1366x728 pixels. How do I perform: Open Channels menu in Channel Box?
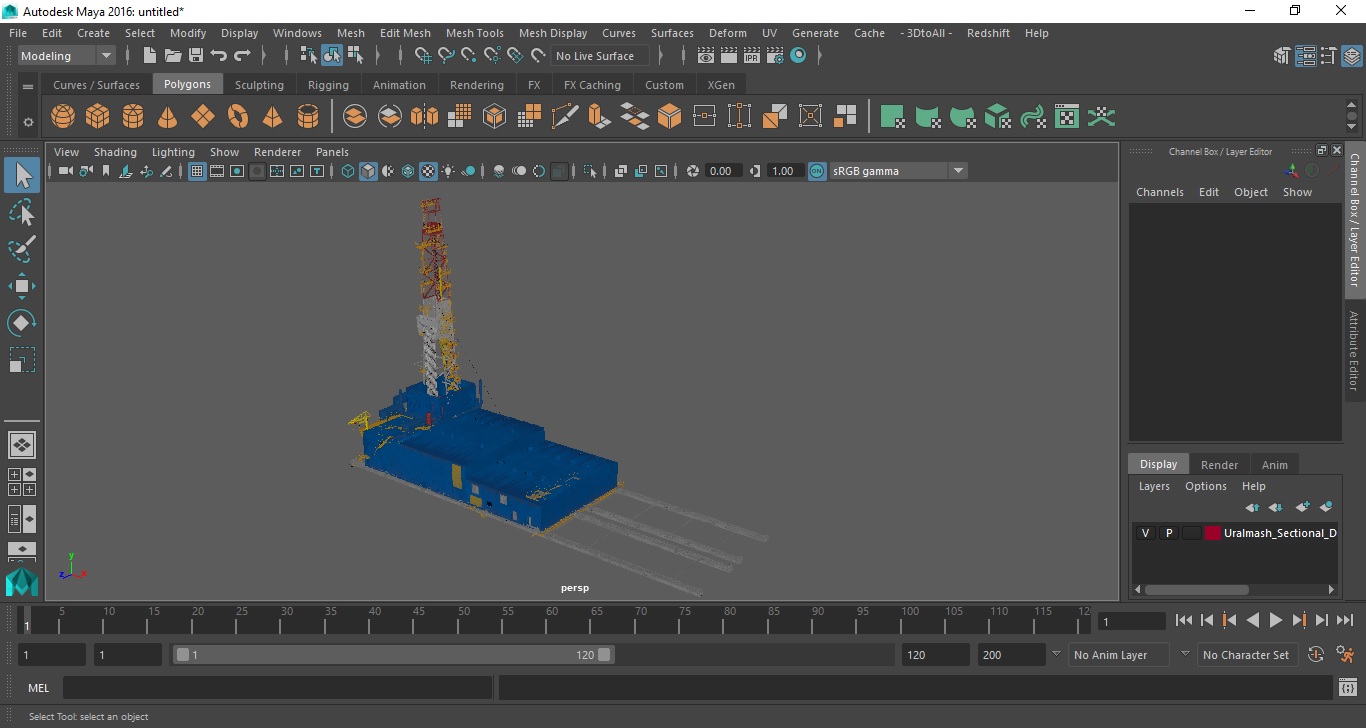pos(1159,192)
